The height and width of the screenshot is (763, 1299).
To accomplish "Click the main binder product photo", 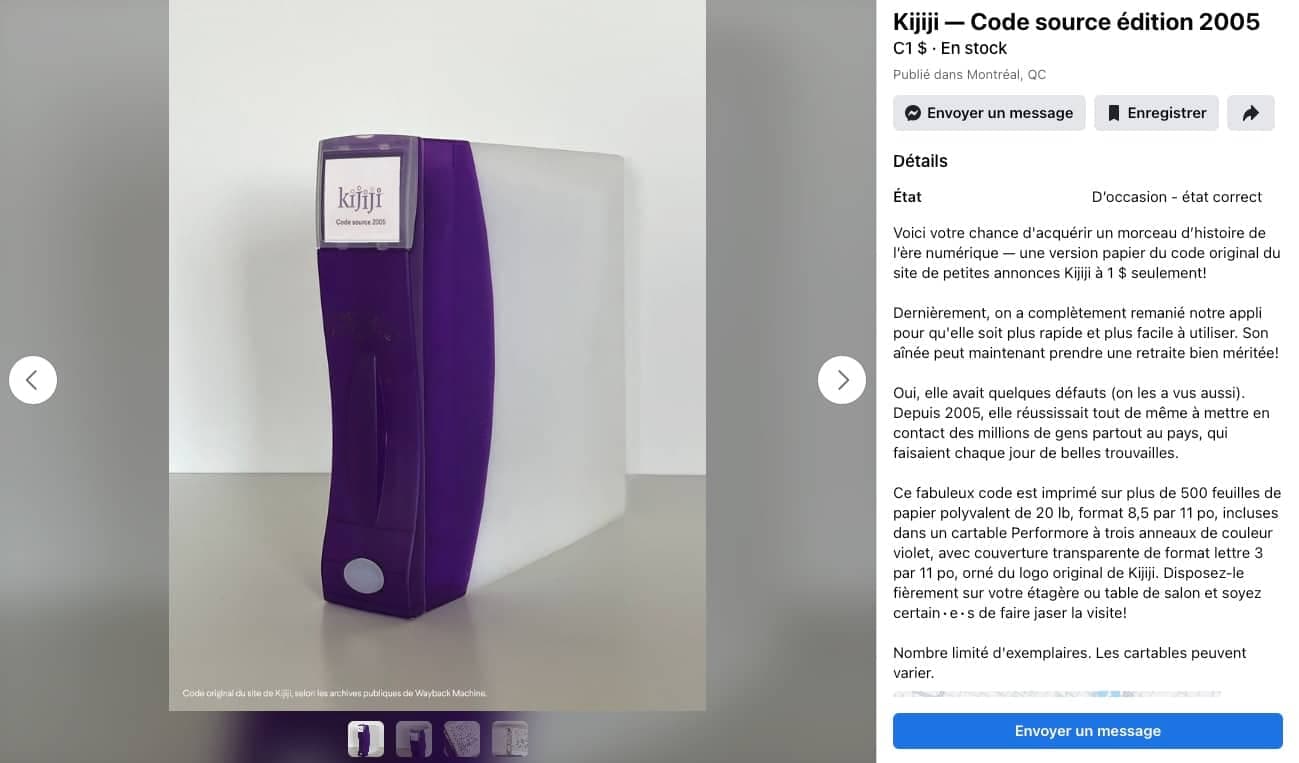I will [x=437, y=355].
